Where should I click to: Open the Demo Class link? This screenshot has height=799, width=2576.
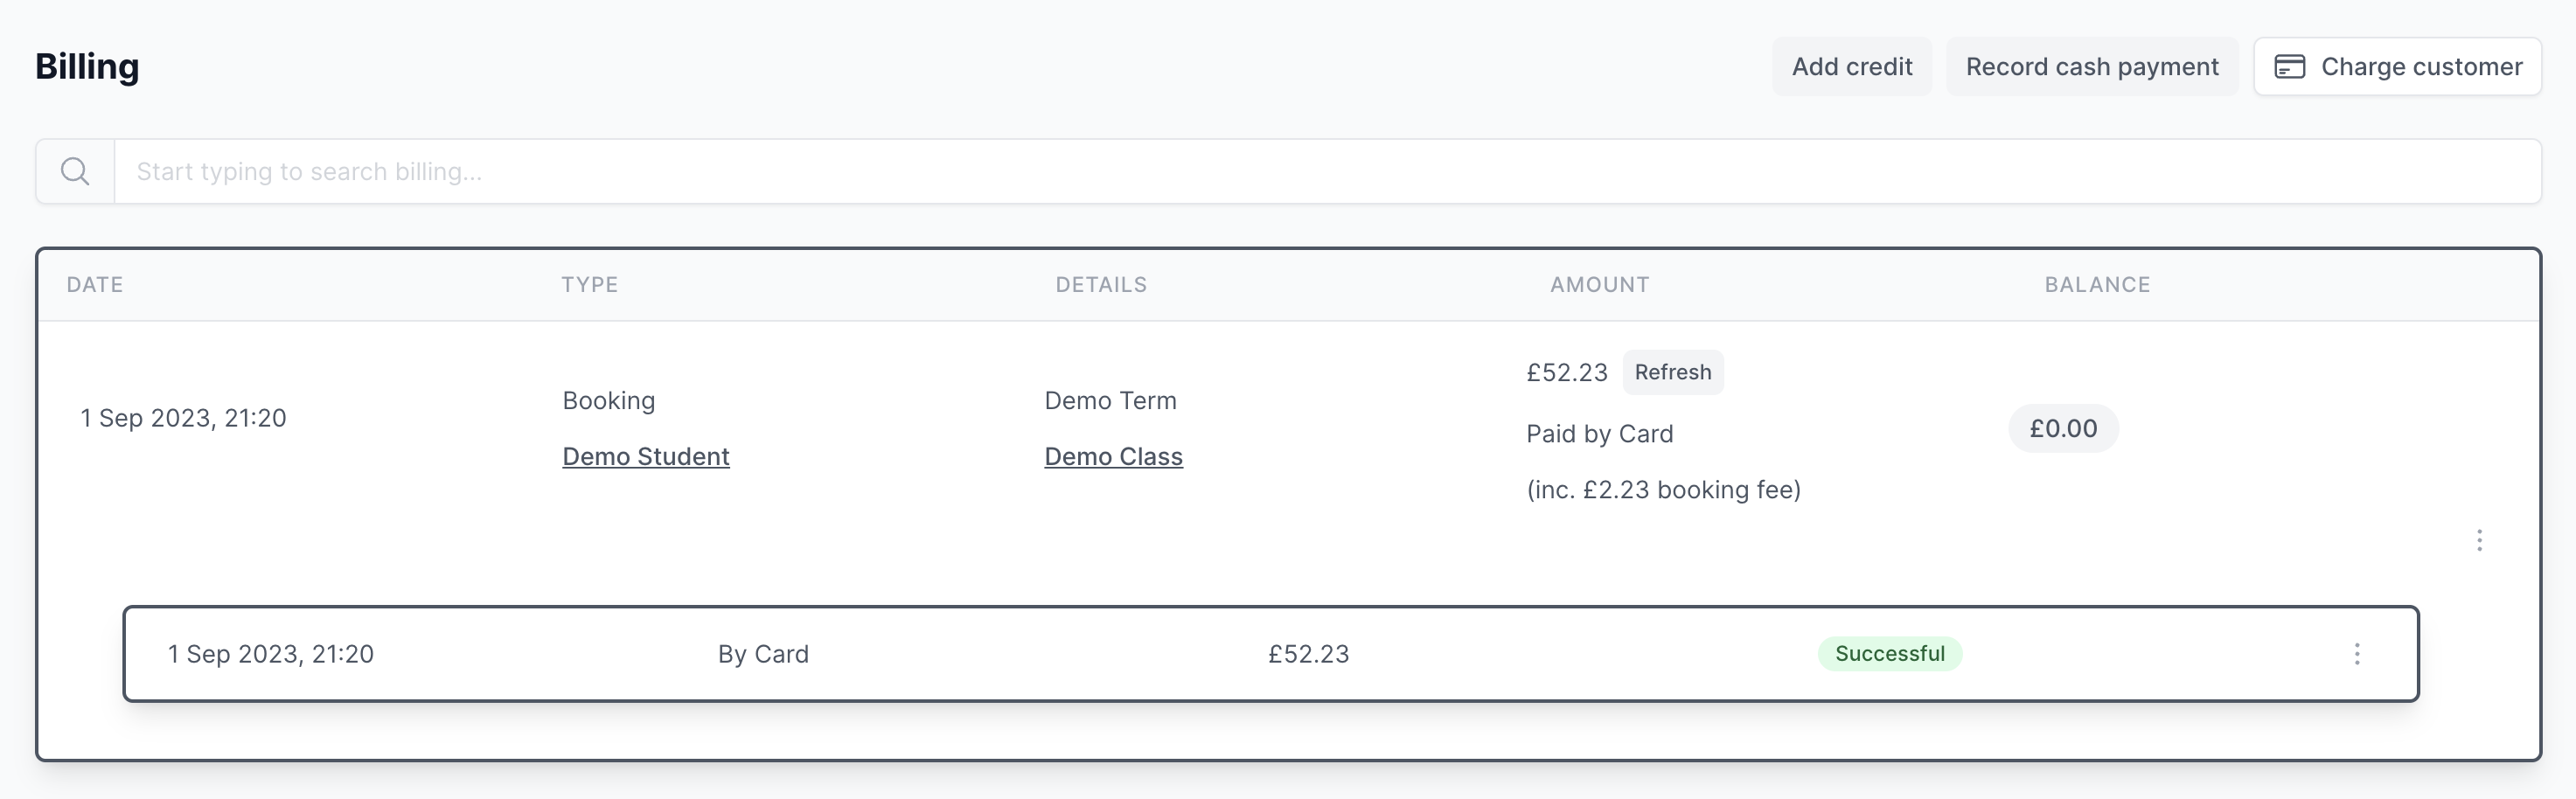pos(1113,456)
